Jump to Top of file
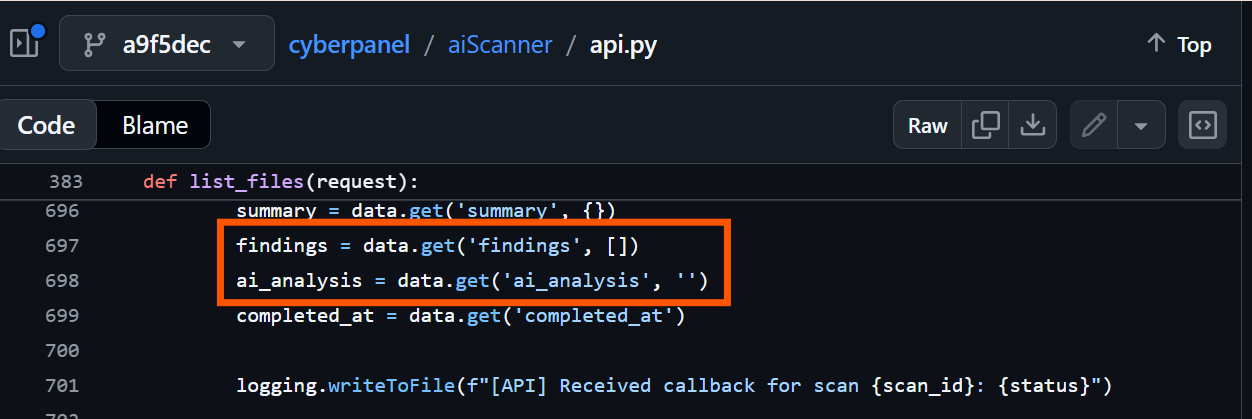Image resolution: width=1252 pixels, height=419 pixels. coord(1178,44)
